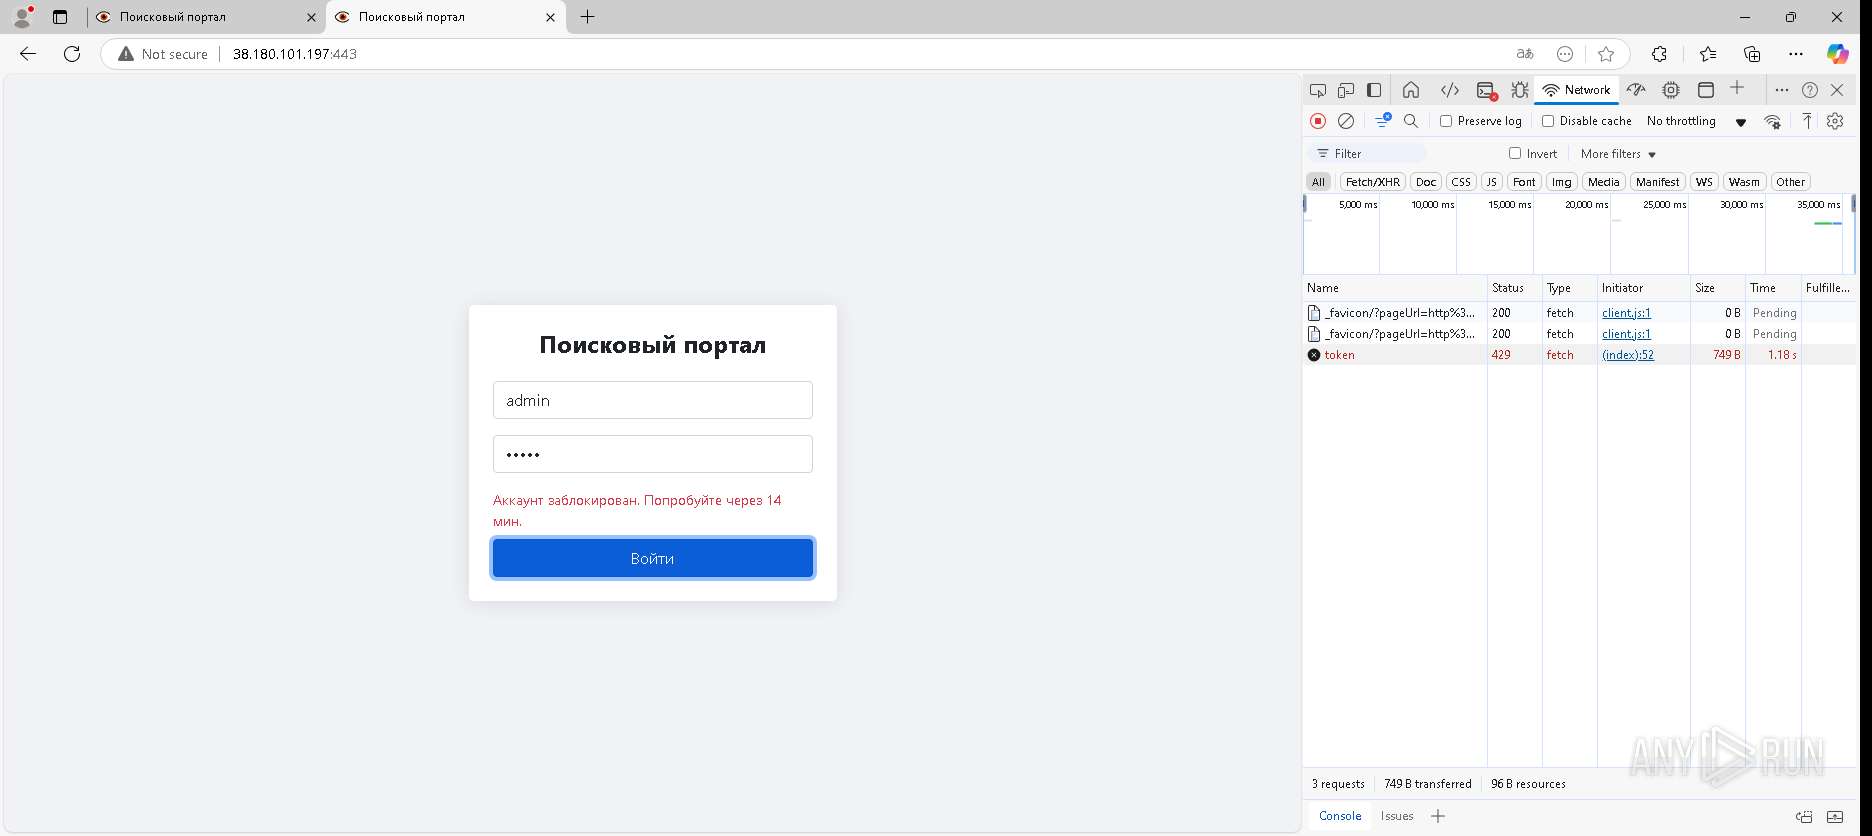Screen dimensions: 1872x836
Task: Filter requests by Doc type
Action: pyautogui.click(x=1426, y=182)
